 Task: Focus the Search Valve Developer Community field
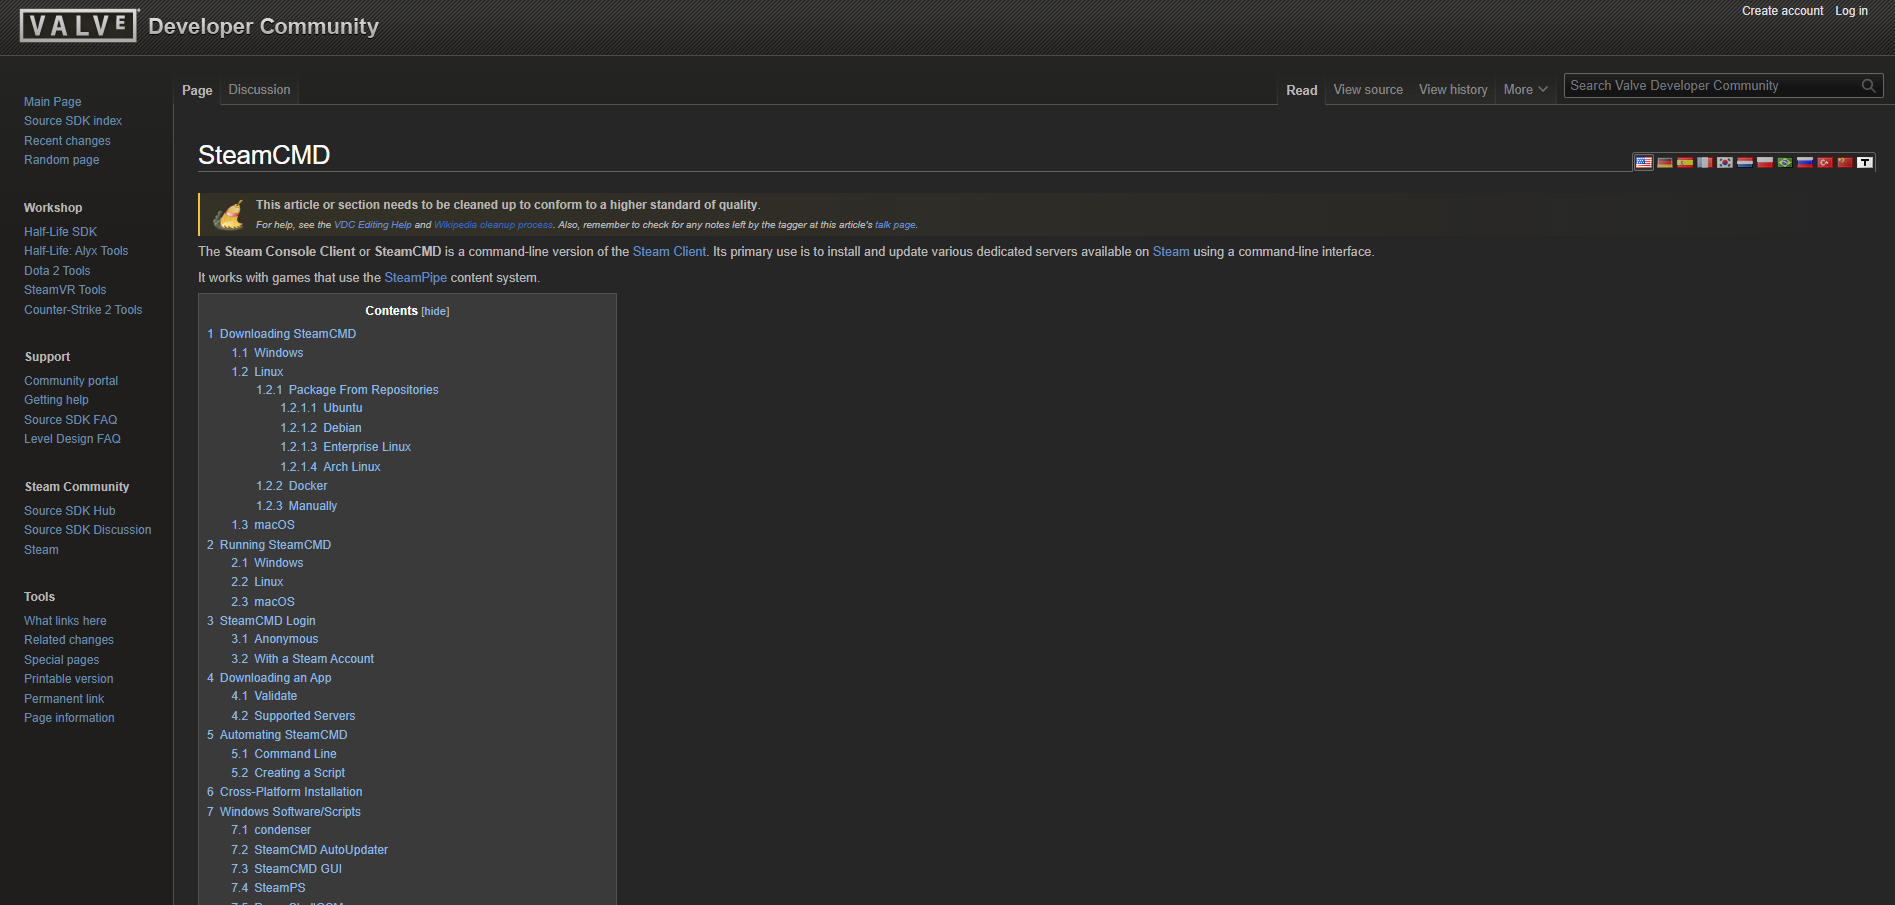1710,86
